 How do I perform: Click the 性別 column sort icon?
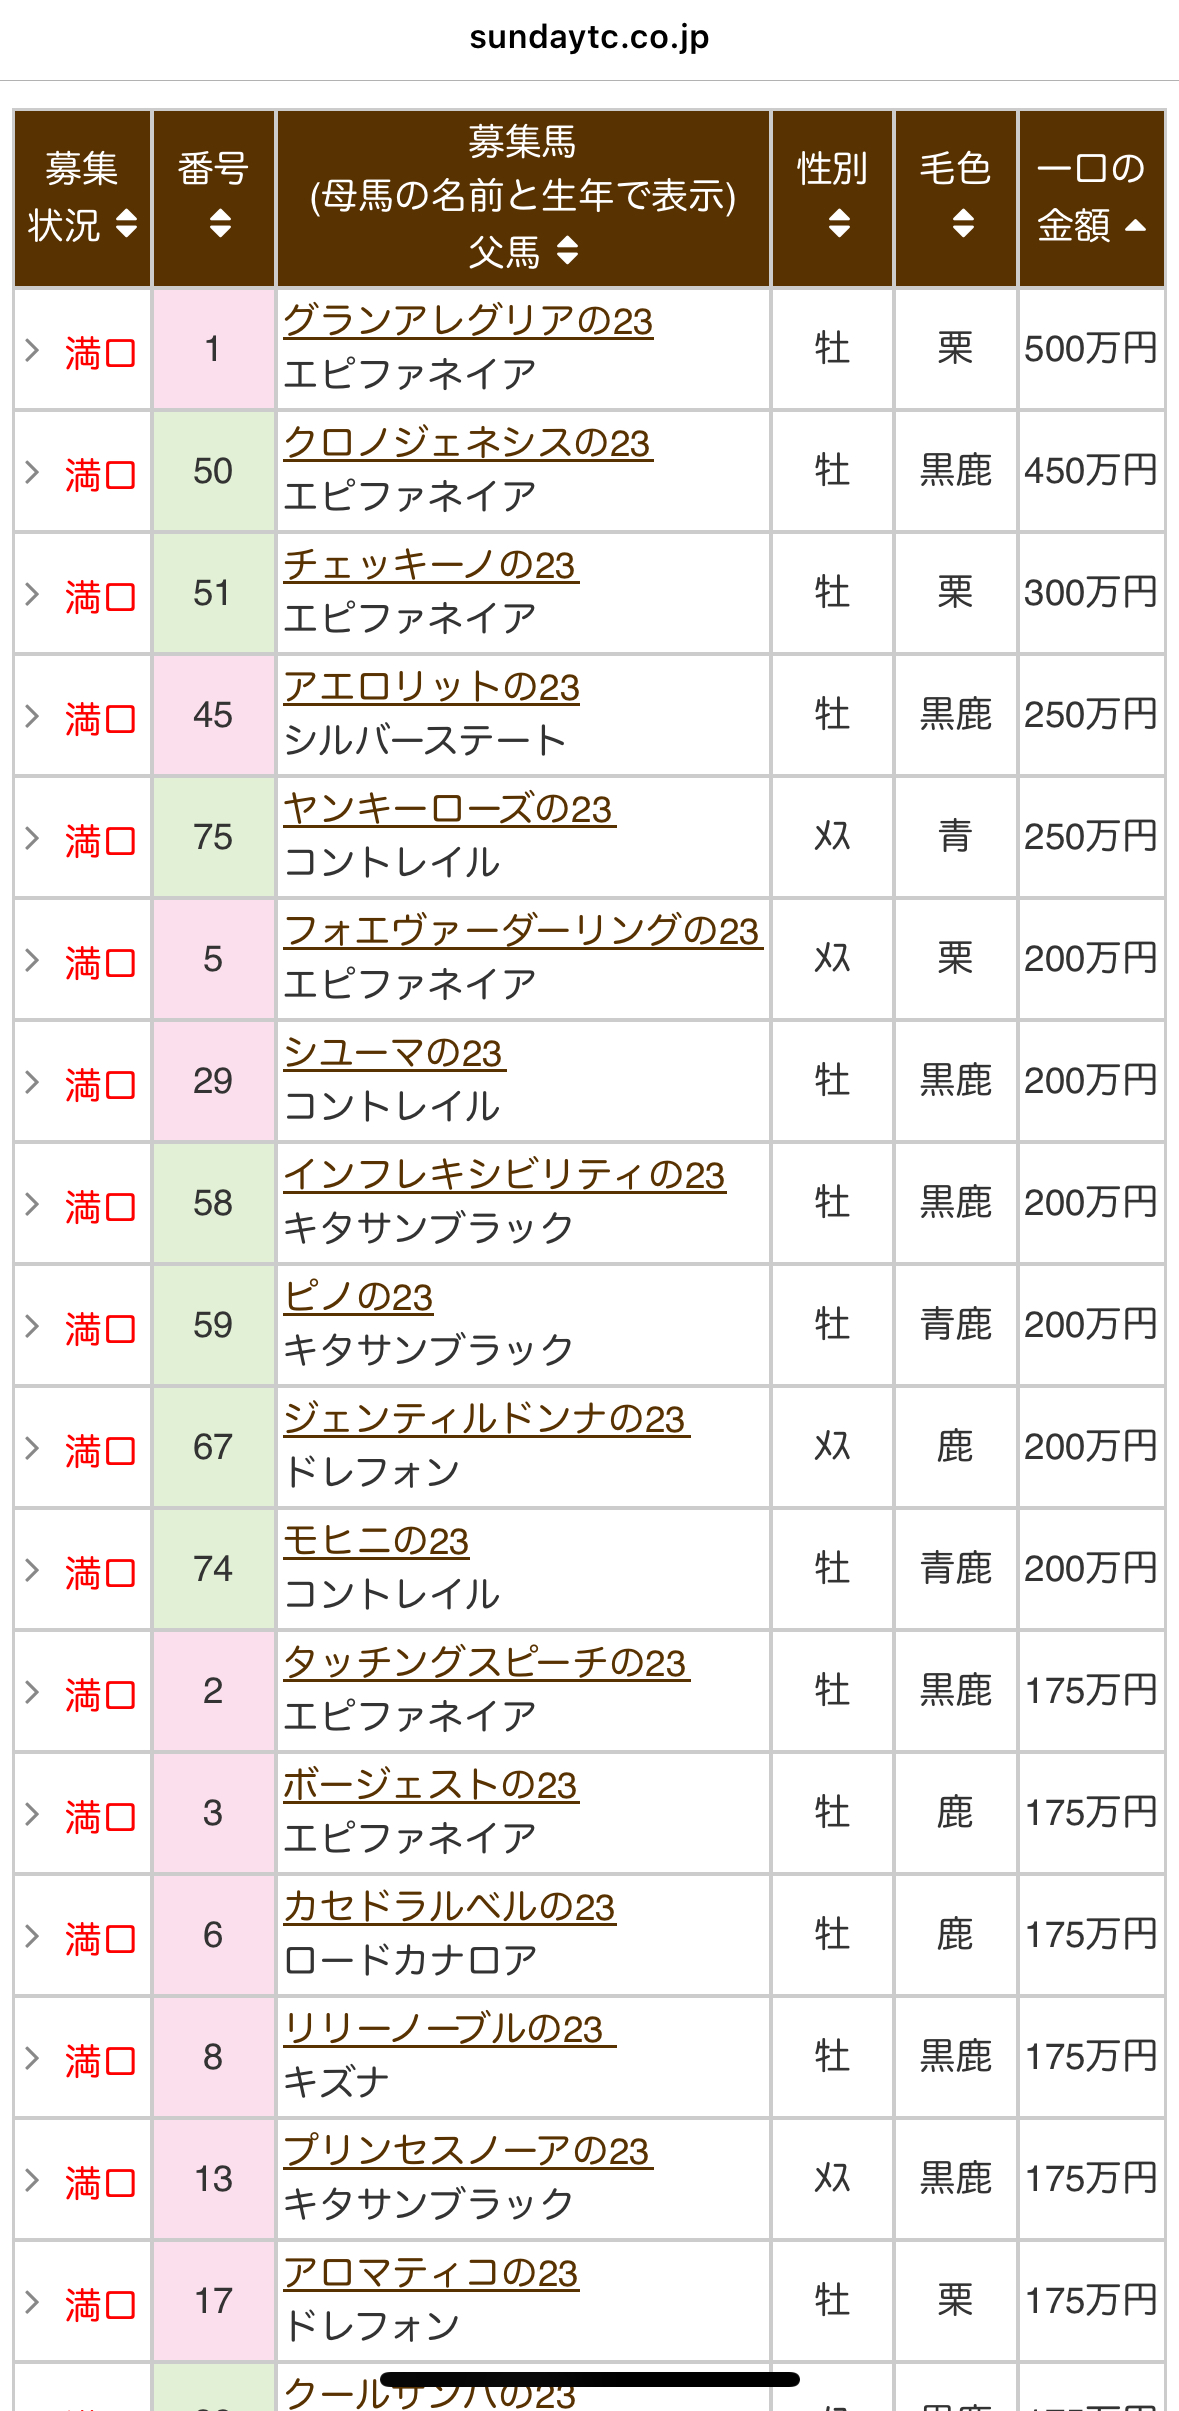pyautogui.click(x=839, y=223)
